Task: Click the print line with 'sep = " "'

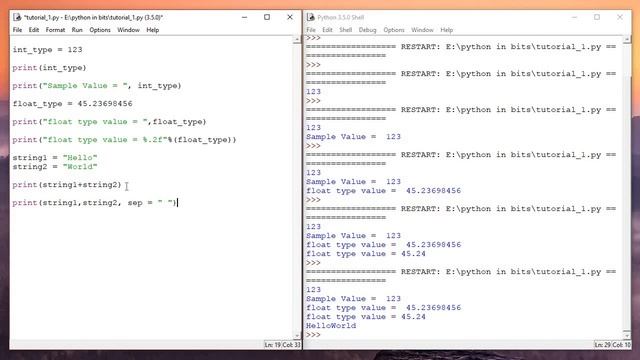Action: tap(95, 202)
